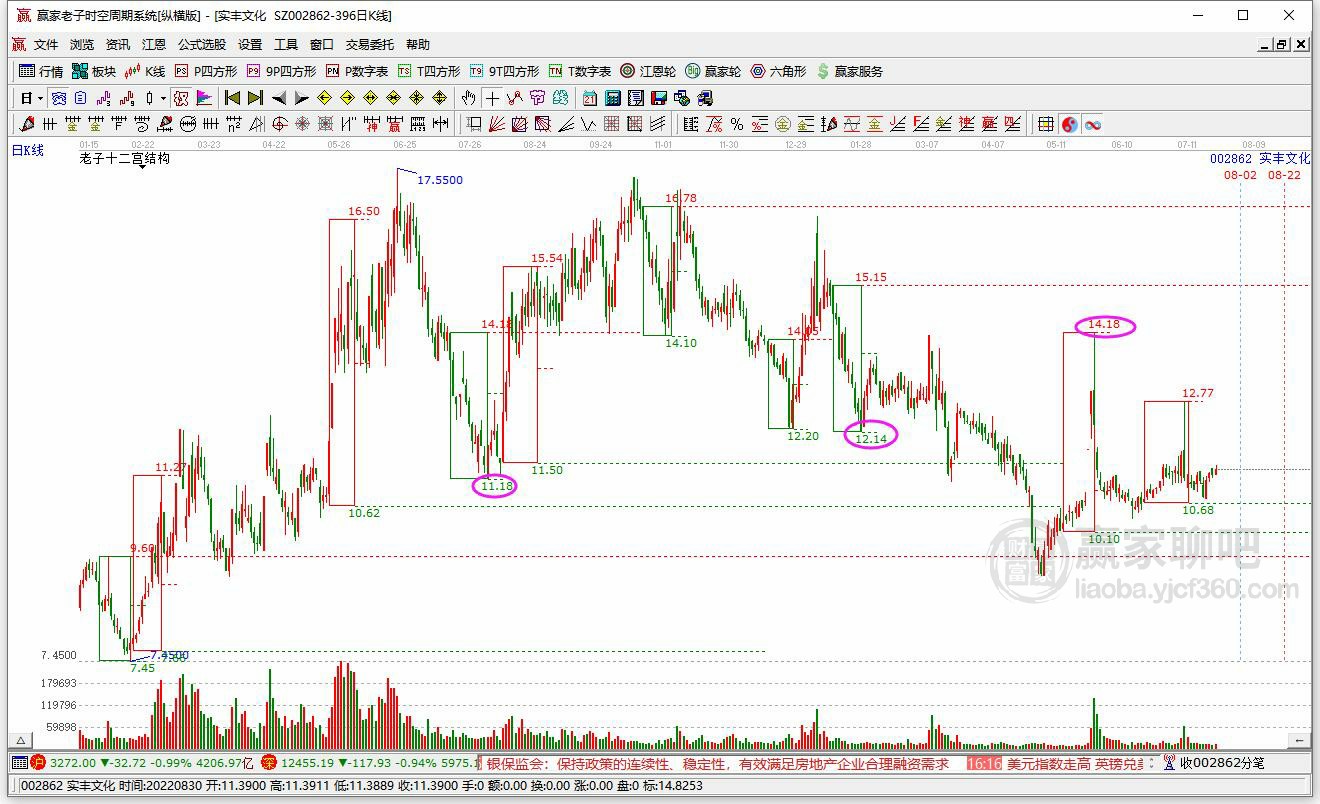The image size is (1320, 804).
Task: Open the 公式选股 menu
Action: (202, 44)
